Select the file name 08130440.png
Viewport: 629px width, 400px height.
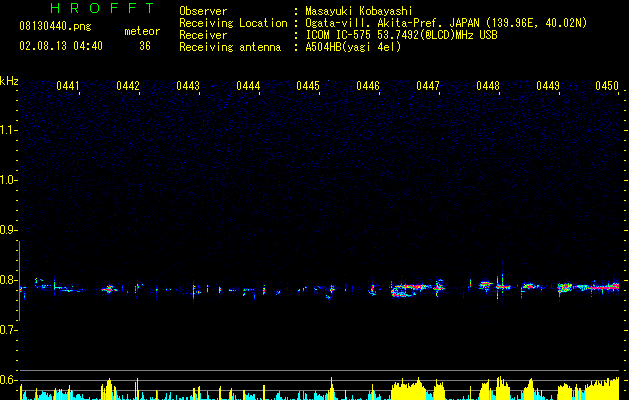coord(55,27)
